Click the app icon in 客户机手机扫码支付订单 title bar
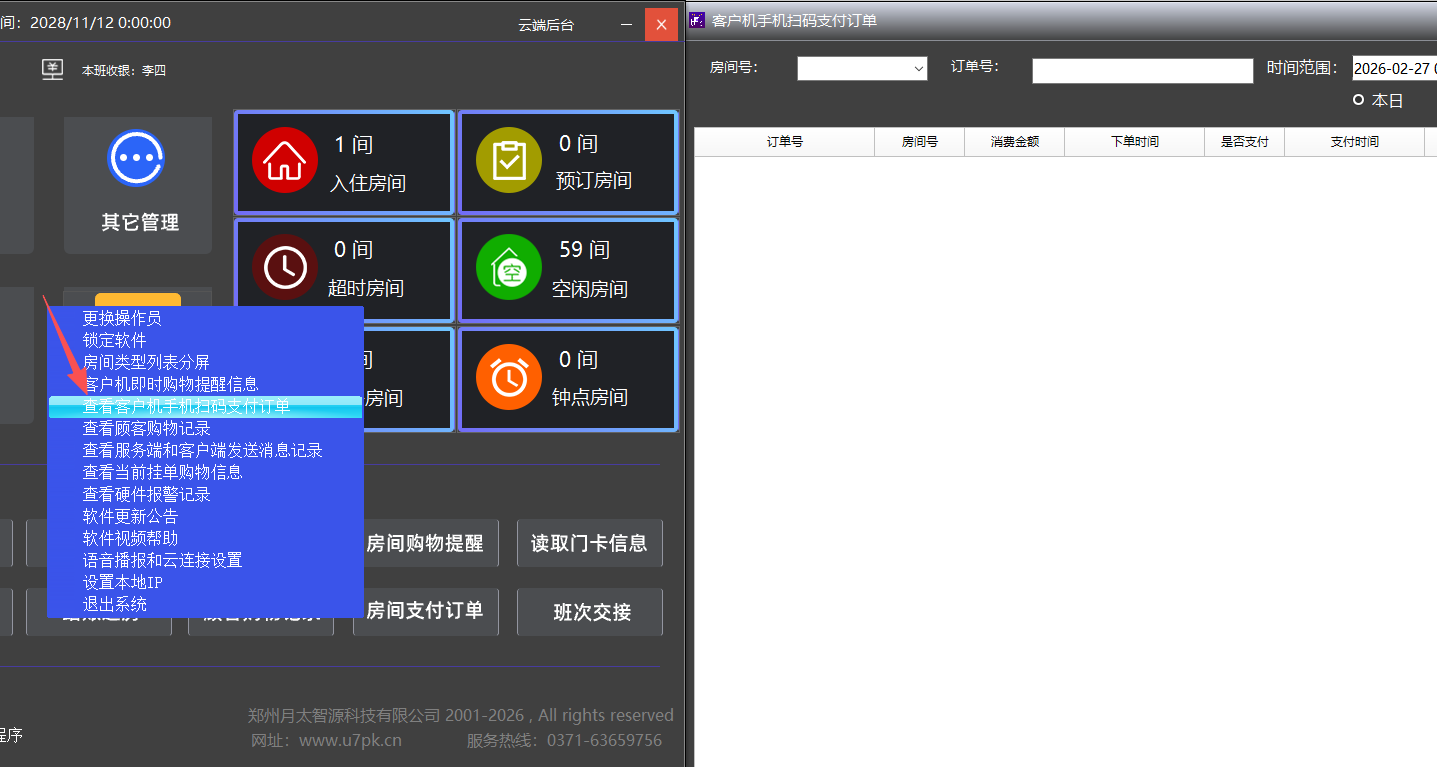 coord(697,20)
